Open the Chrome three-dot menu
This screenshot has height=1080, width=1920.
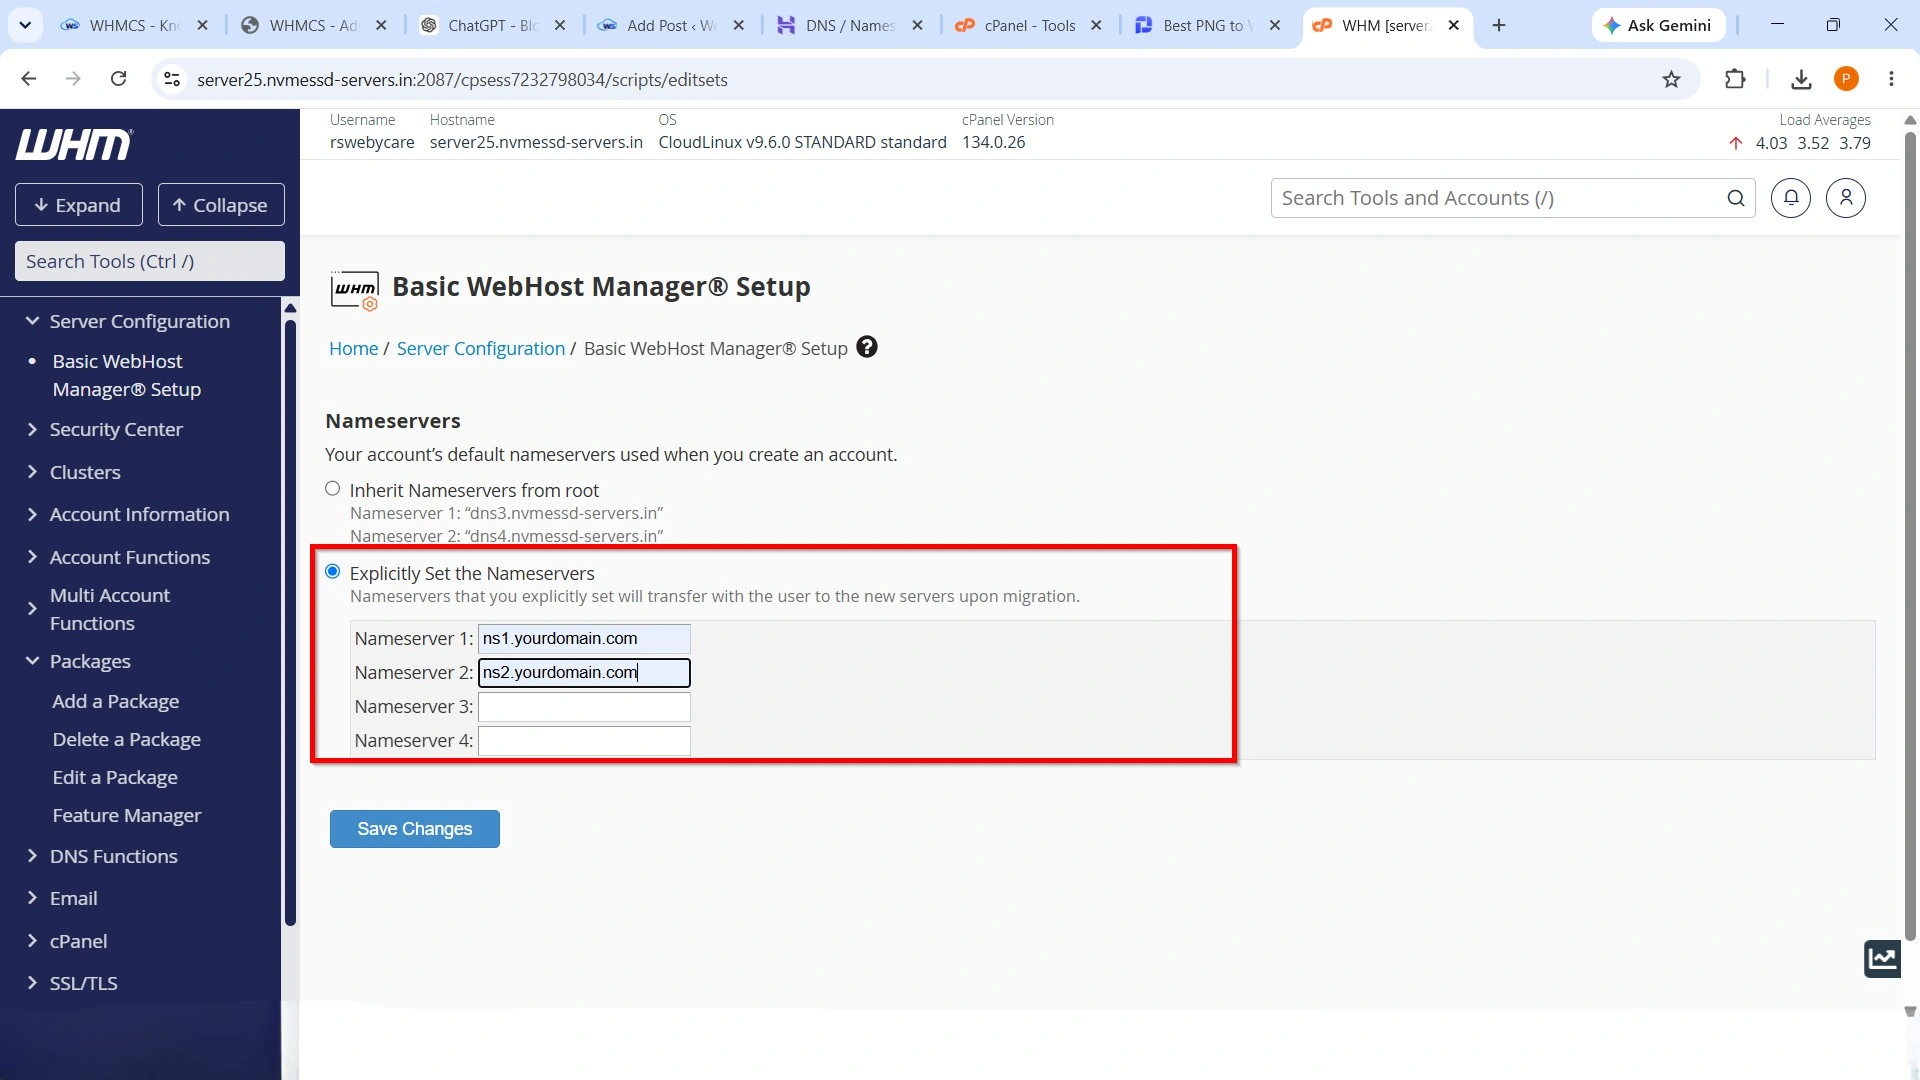[1891, 79]
